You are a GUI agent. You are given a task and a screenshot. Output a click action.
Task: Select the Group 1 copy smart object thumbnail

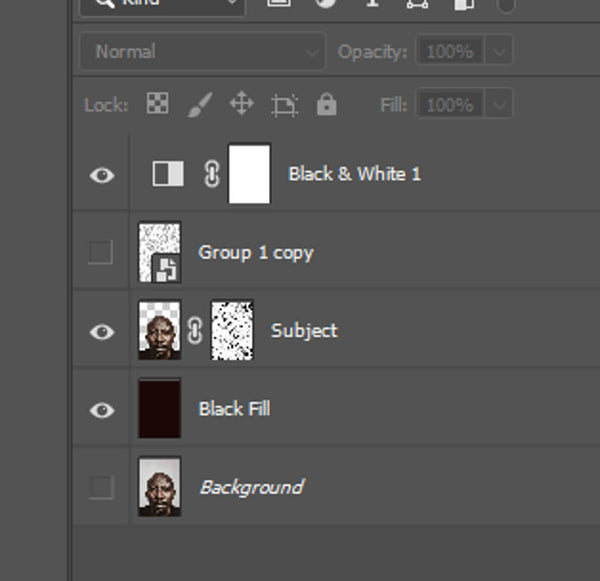160,252
